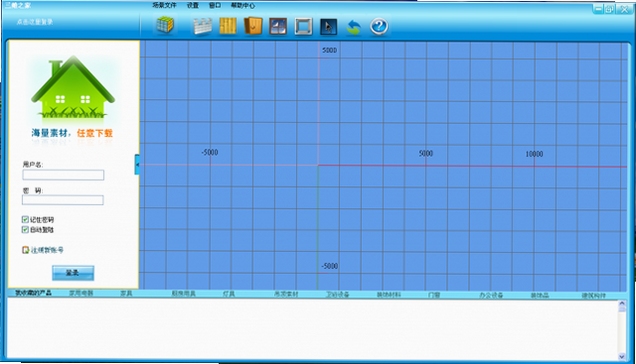Select the window tool icon
Viewport: 636px width, 364px height.
(278, 26)
